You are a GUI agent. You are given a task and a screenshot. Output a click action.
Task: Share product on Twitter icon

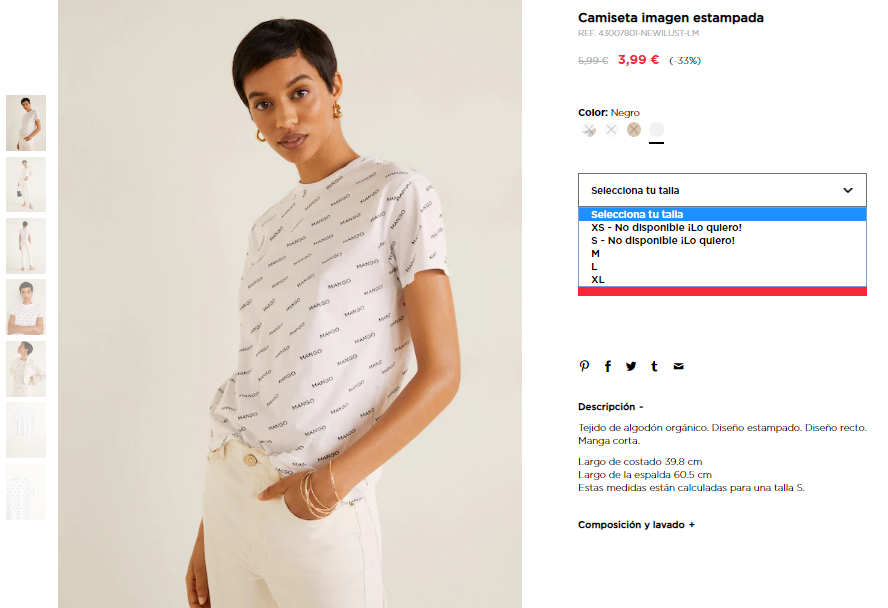click(x=631, y=366)
